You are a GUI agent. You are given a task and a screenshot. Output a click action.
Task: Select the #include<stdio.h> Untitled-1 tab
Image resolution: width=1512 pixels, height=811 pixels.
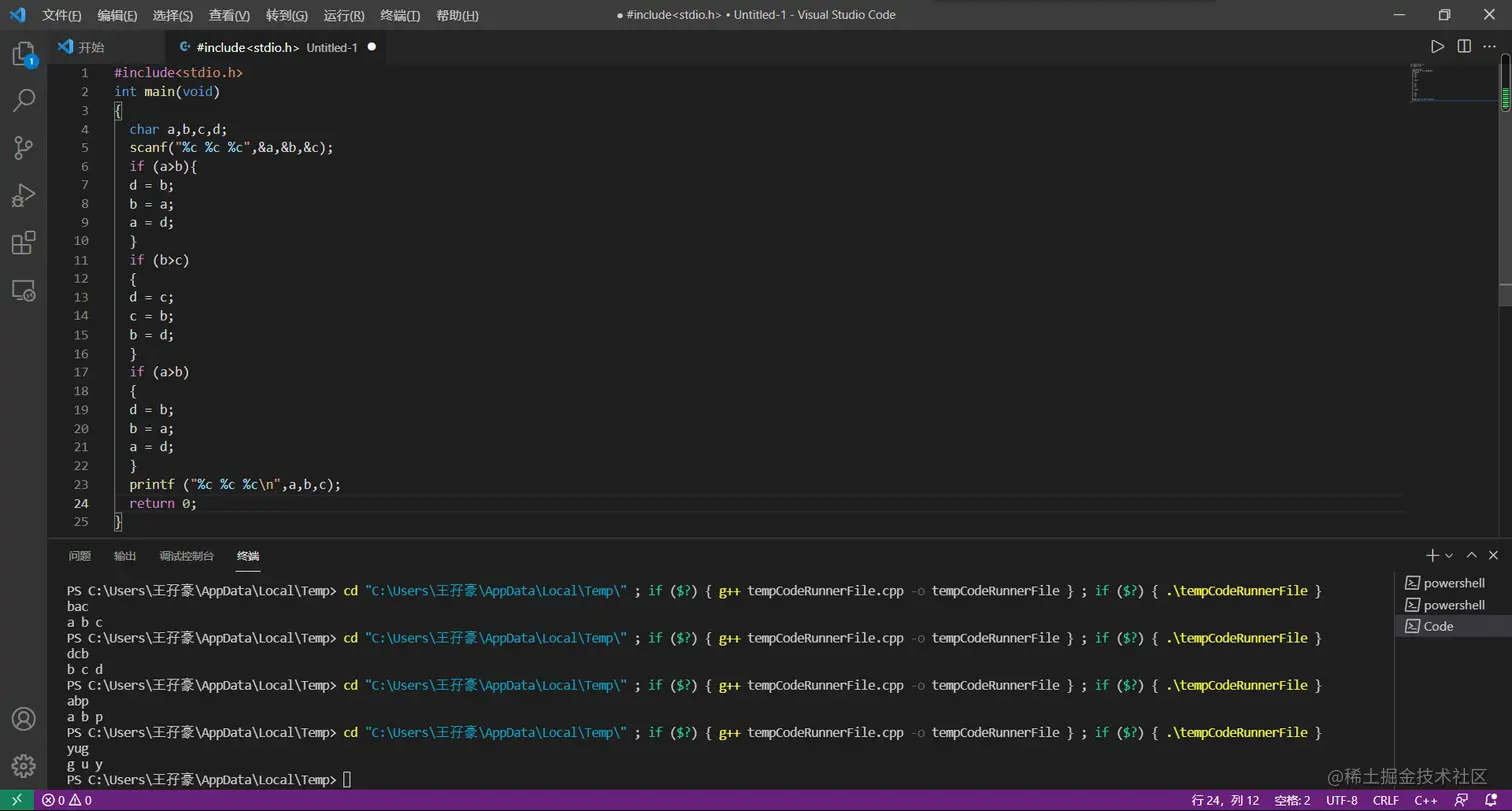pos(276,47)
